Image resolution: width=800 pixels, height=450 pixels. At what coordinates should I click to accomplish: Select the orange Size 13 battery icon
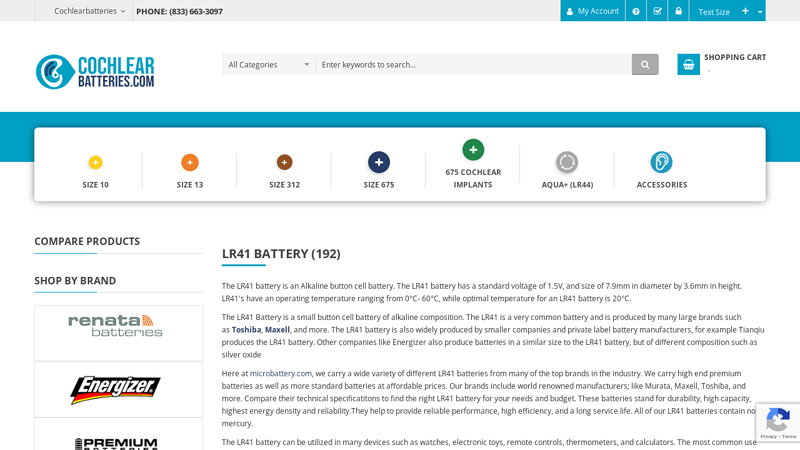(190, 162)
